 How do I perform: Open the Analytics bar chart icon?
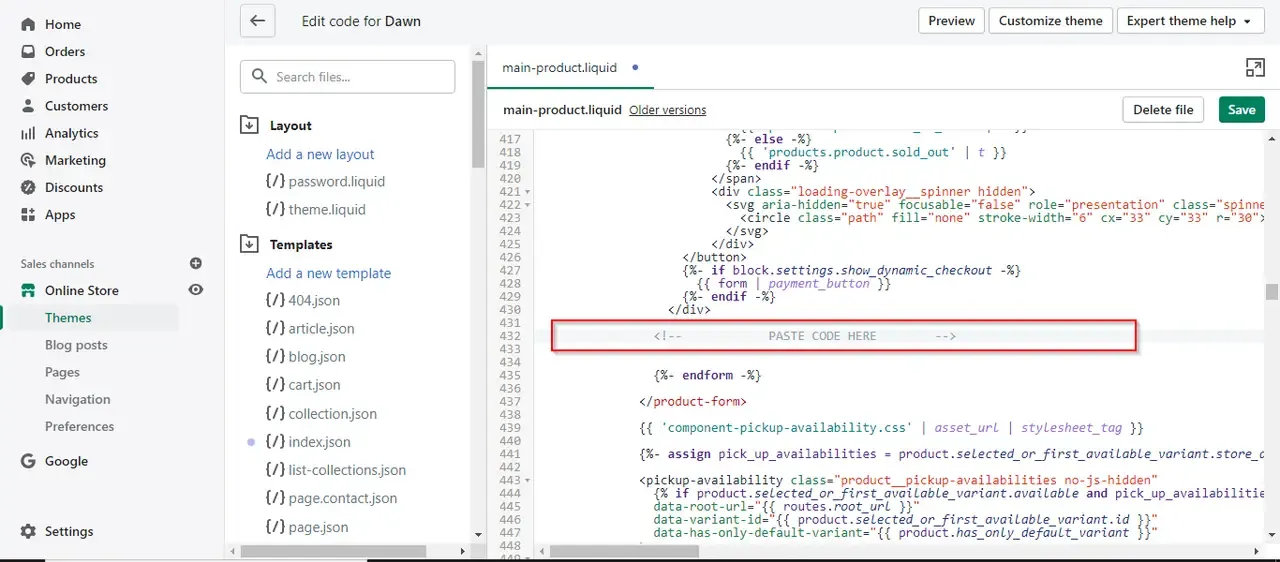click(x=28, y=133)
